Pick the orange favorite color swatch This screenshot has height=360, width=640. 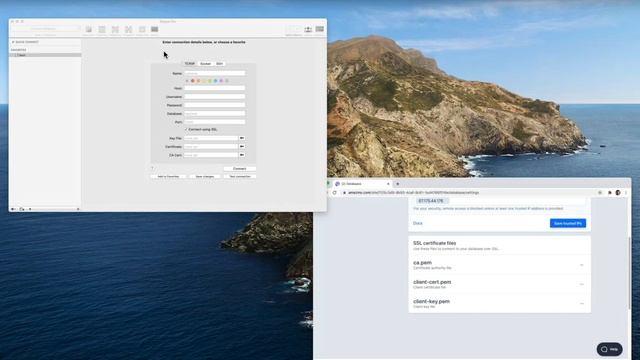tap(198, 81)
